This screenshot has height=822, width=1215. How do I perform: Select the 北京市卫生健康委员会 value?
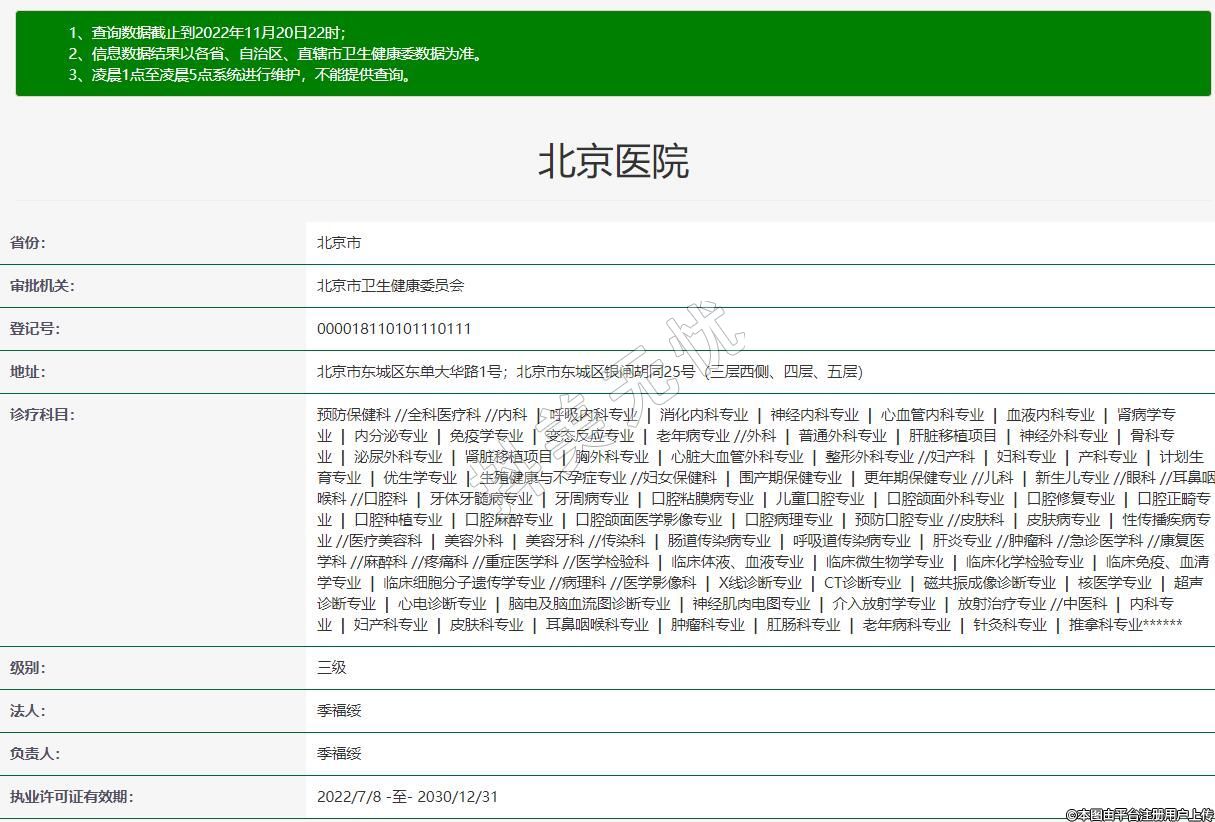390,286
